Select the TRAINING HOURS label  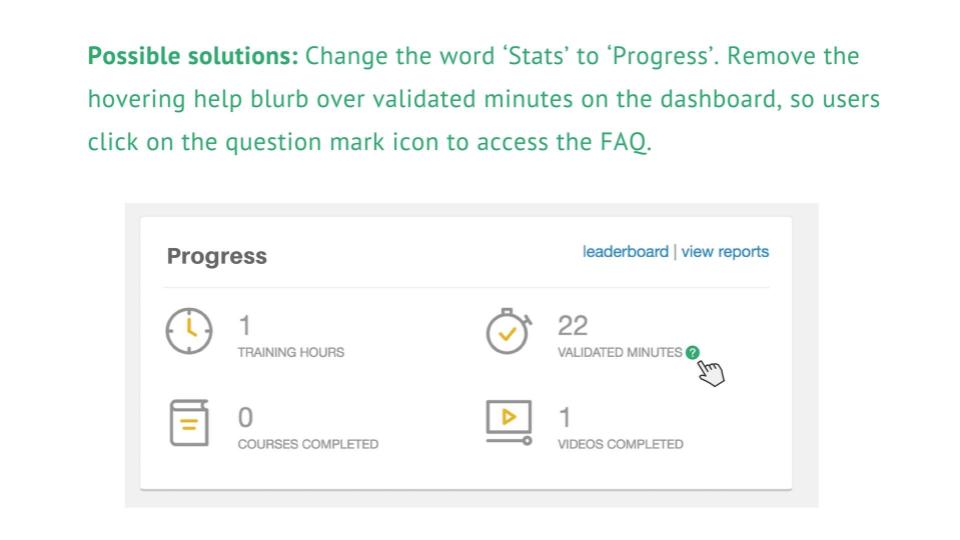291,352
